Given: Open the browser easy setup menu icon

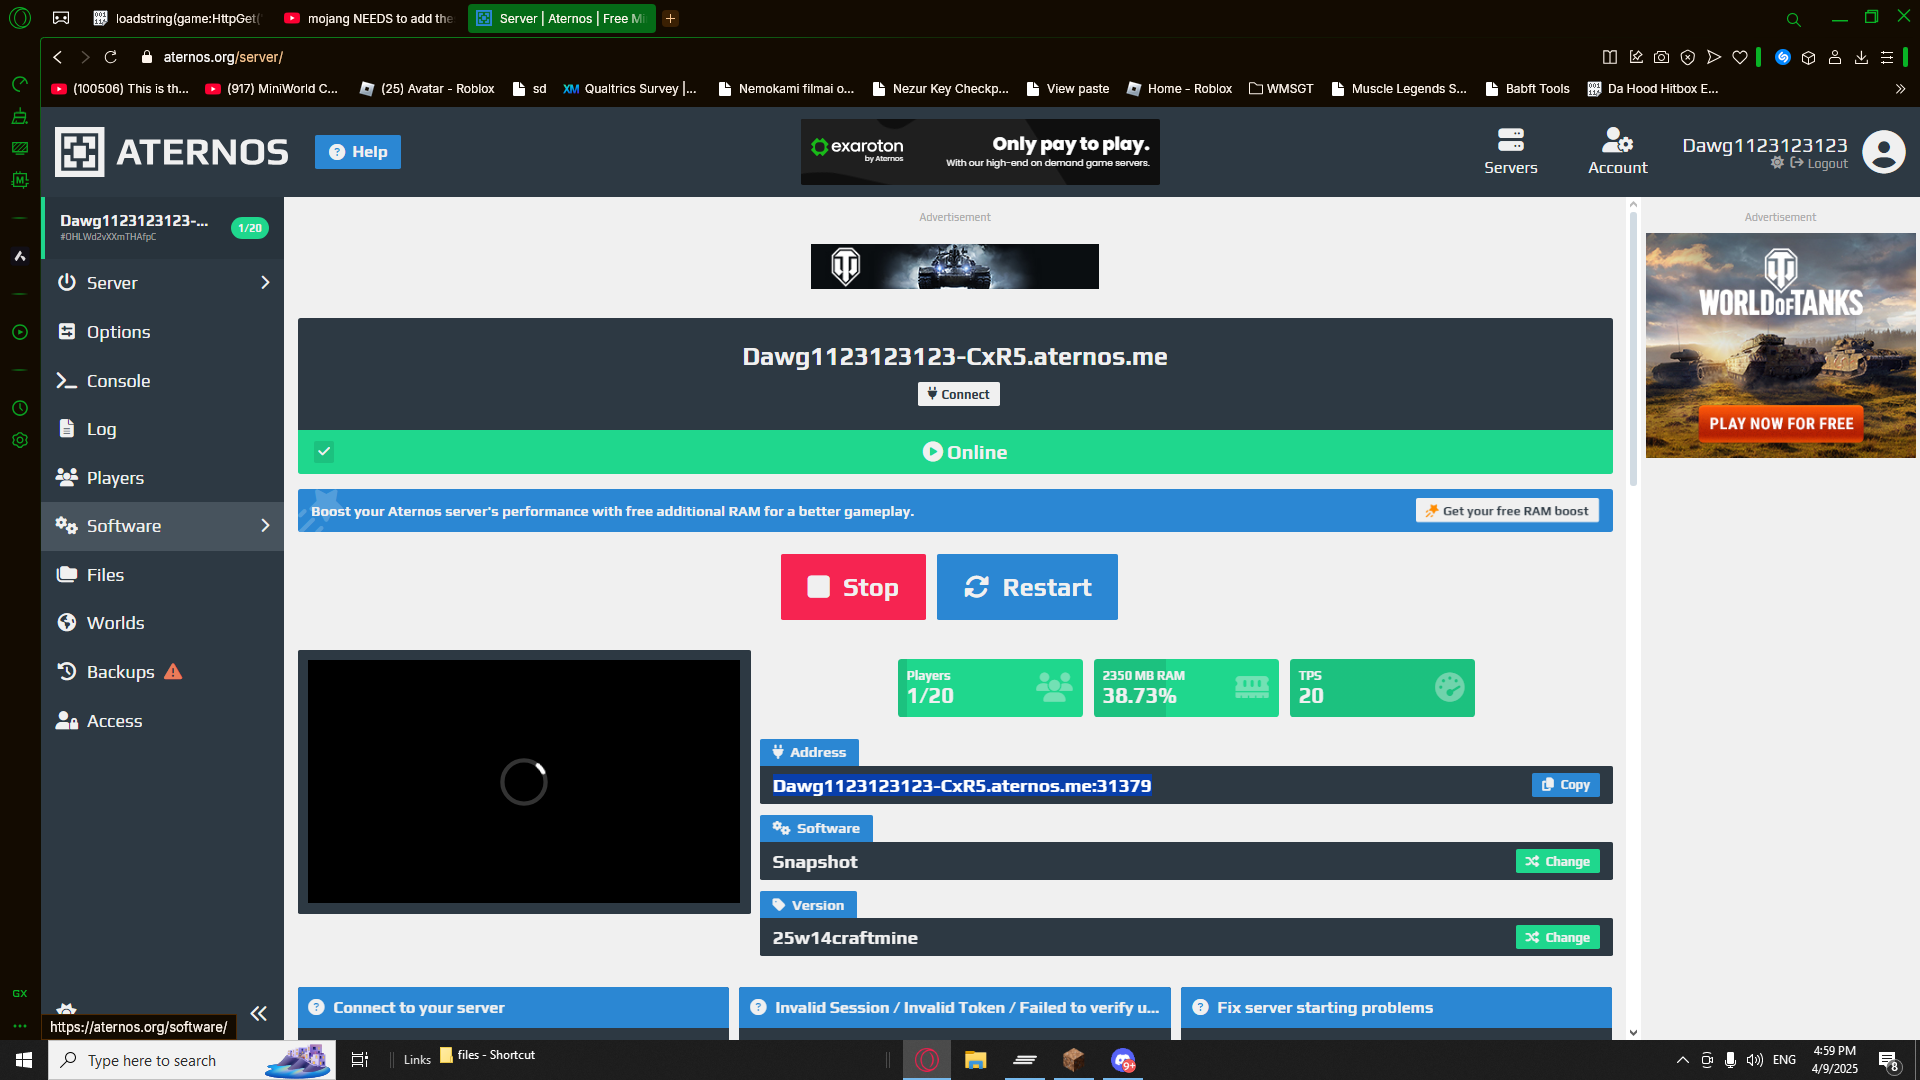Looking at the screenshot, I should [x=1887, y=57].
